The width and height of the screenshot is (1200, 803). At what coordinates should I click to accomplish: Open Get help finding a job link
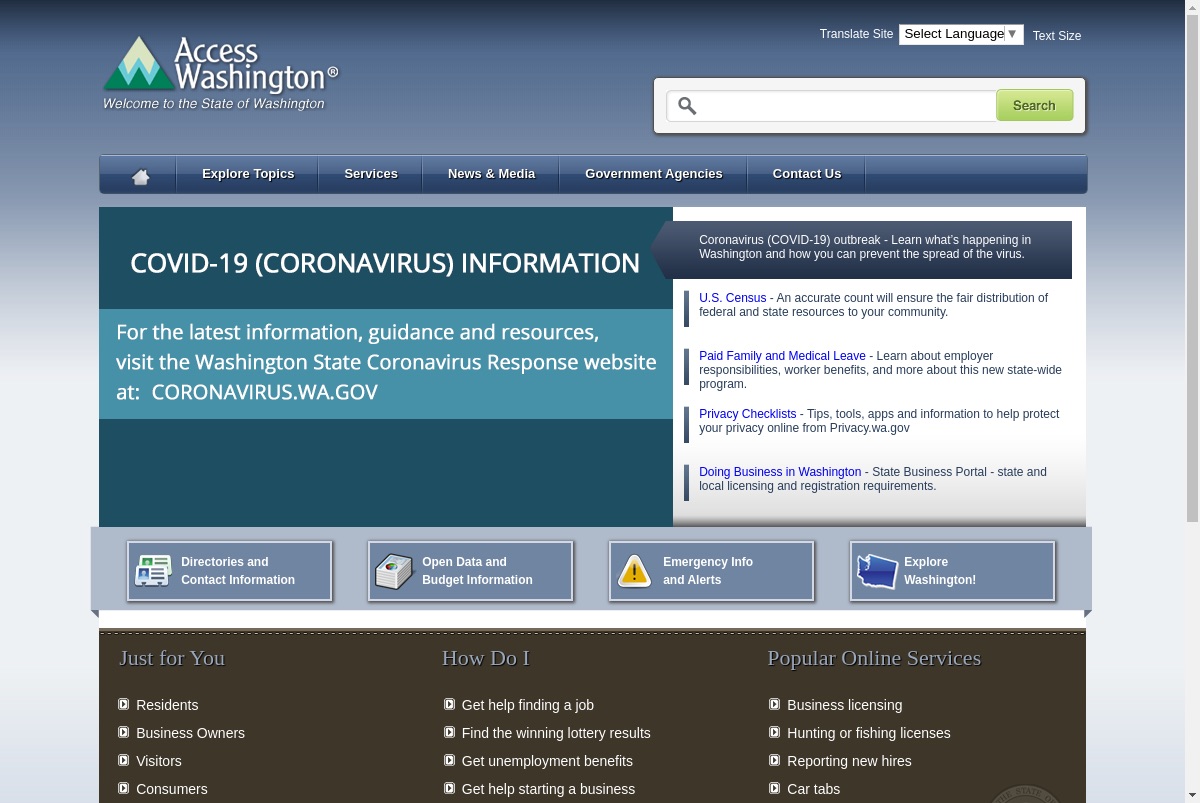tap(528, 705)
